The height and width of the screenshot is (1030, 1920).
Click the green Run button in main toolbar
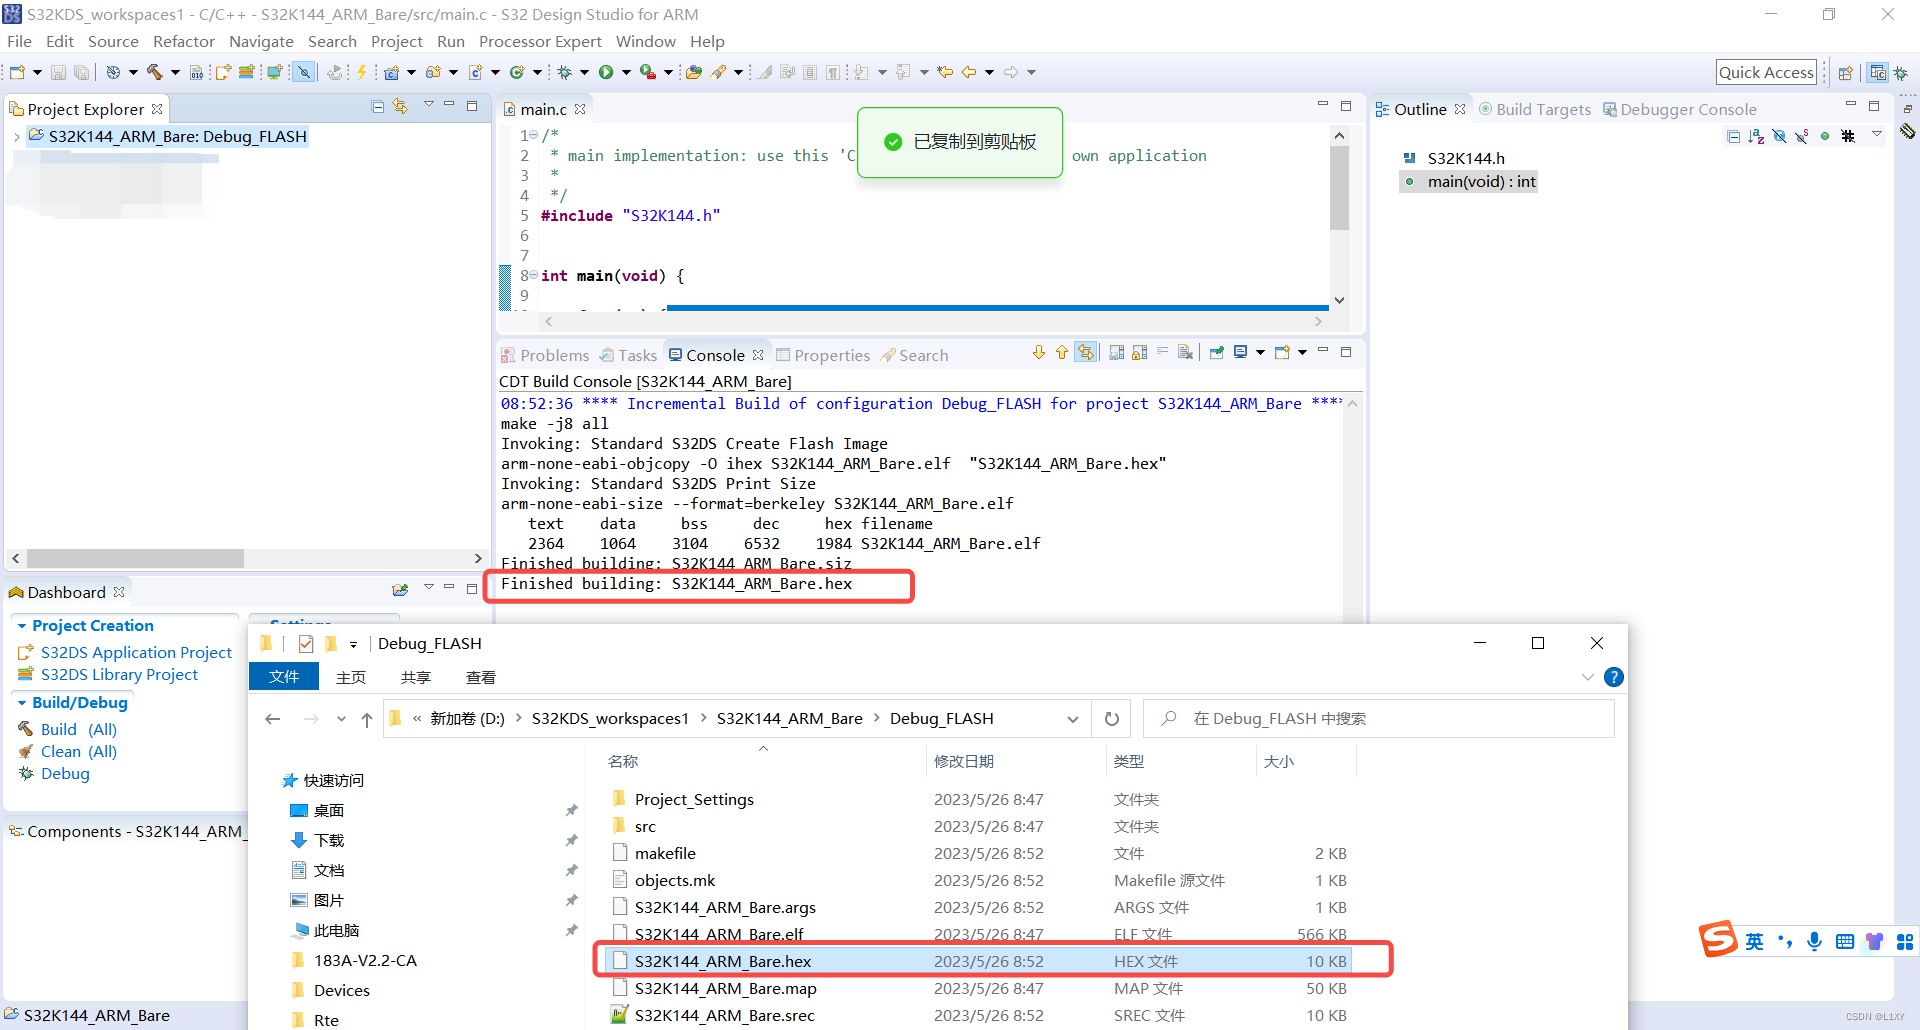[606, 72]
